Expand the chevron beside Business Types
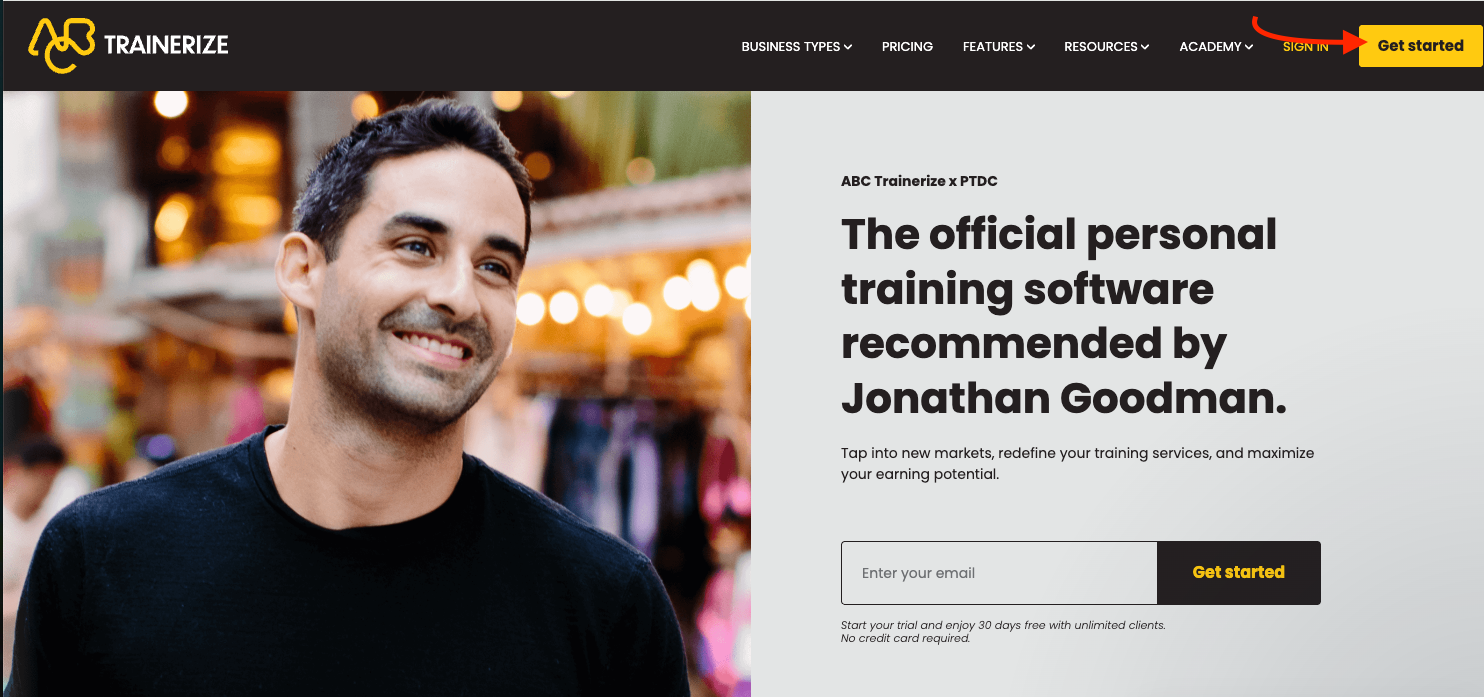Image resolution: width=1484 pixels, height=697 pixels. click(848, 47)
